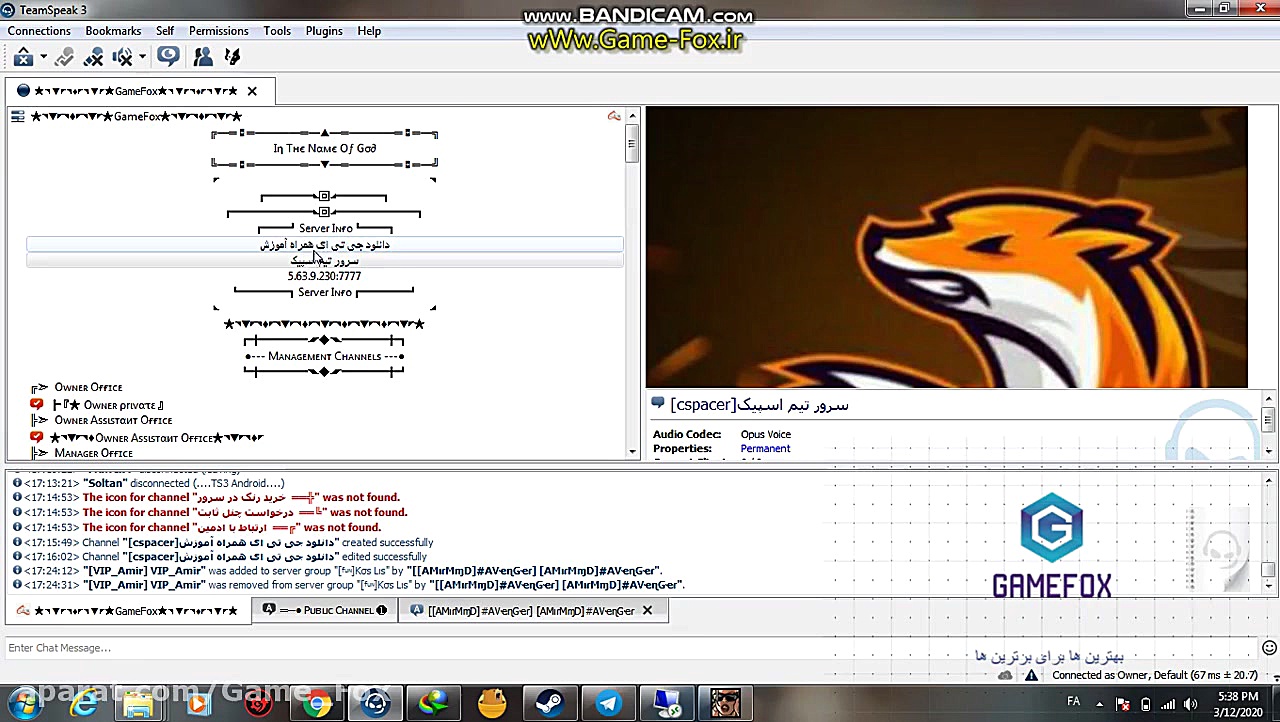Click the Connect/Disconnect toolbar icon
The width and height of the screenshot is (1280, 722).
click(23, 57)
